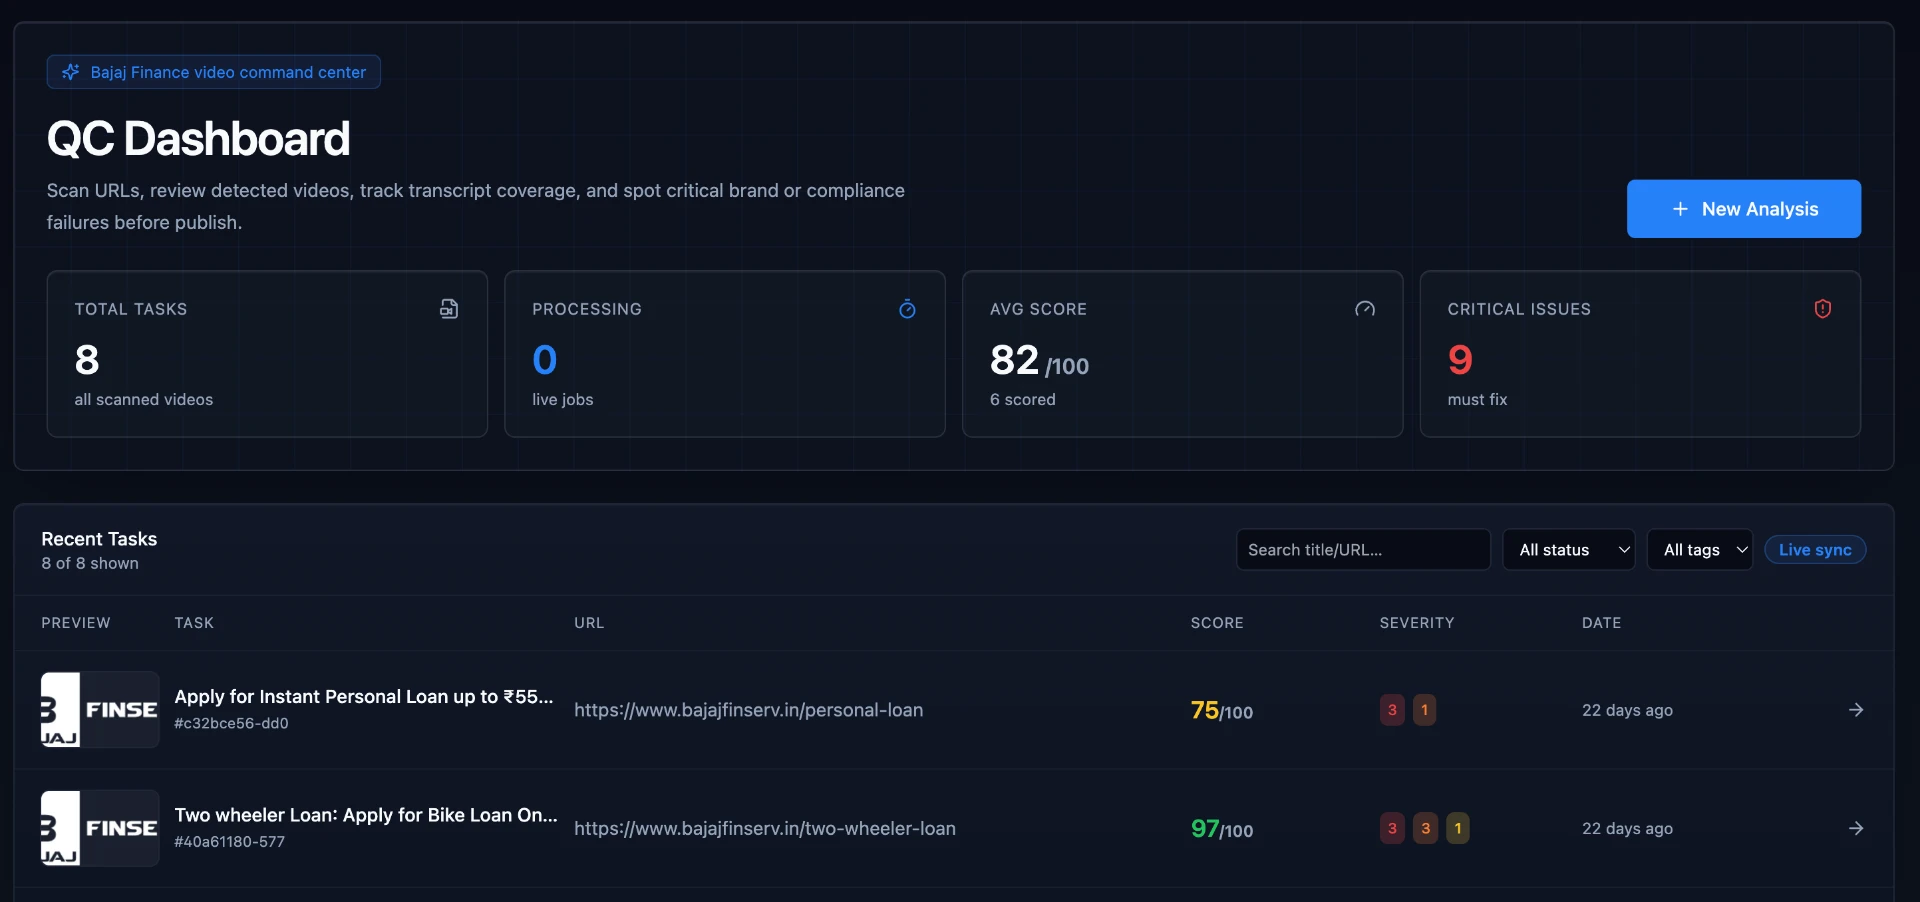Click the 75/100 score for personal loan
Image resolution: width=1920 pixels, height=902 pixels.
pyautogui.click(x=1222, y=710)
